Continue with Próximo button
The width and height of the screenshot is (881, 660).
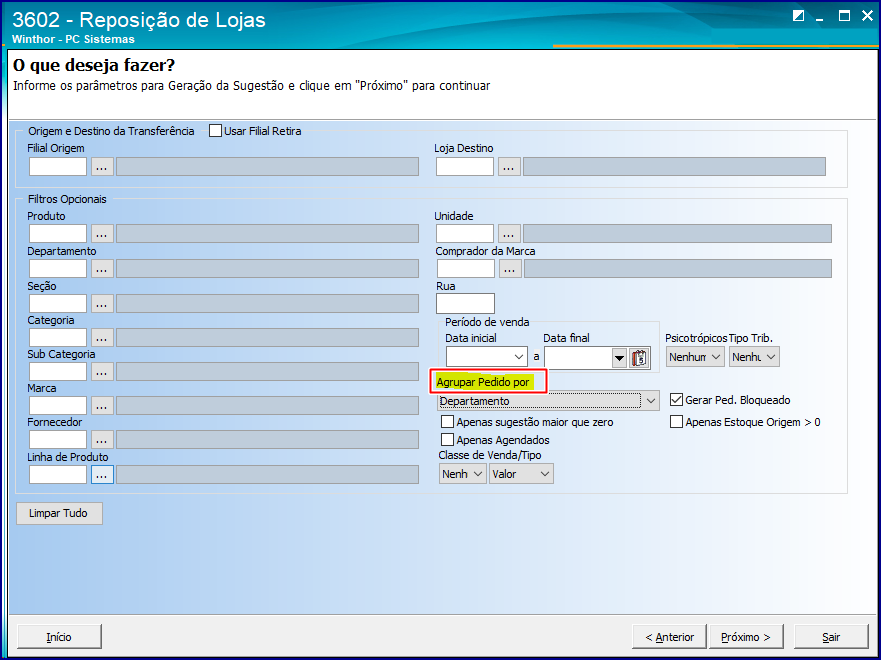tap(746, 637)
